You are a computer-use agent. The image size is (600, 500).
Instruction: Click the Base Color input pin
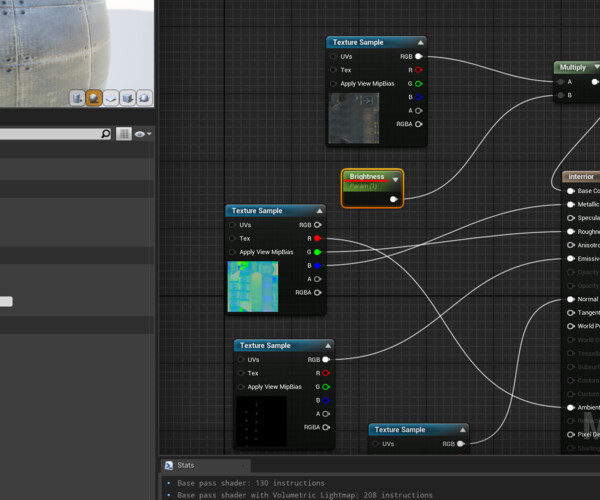pos(571,191)
